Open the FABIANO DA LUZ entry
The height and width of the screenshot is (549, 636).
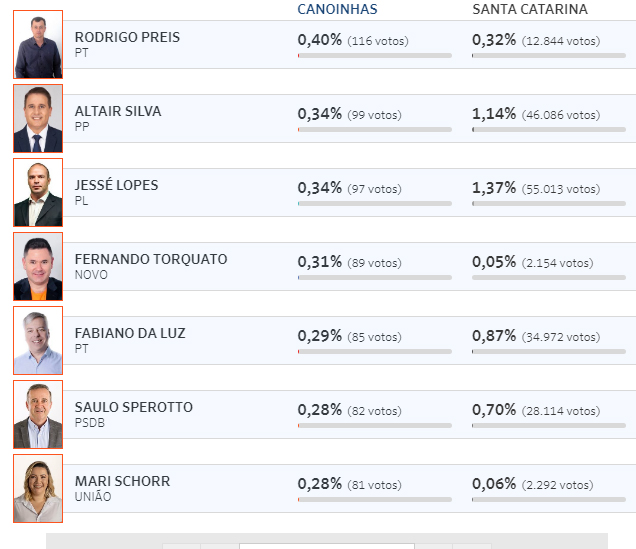(350, 341)
